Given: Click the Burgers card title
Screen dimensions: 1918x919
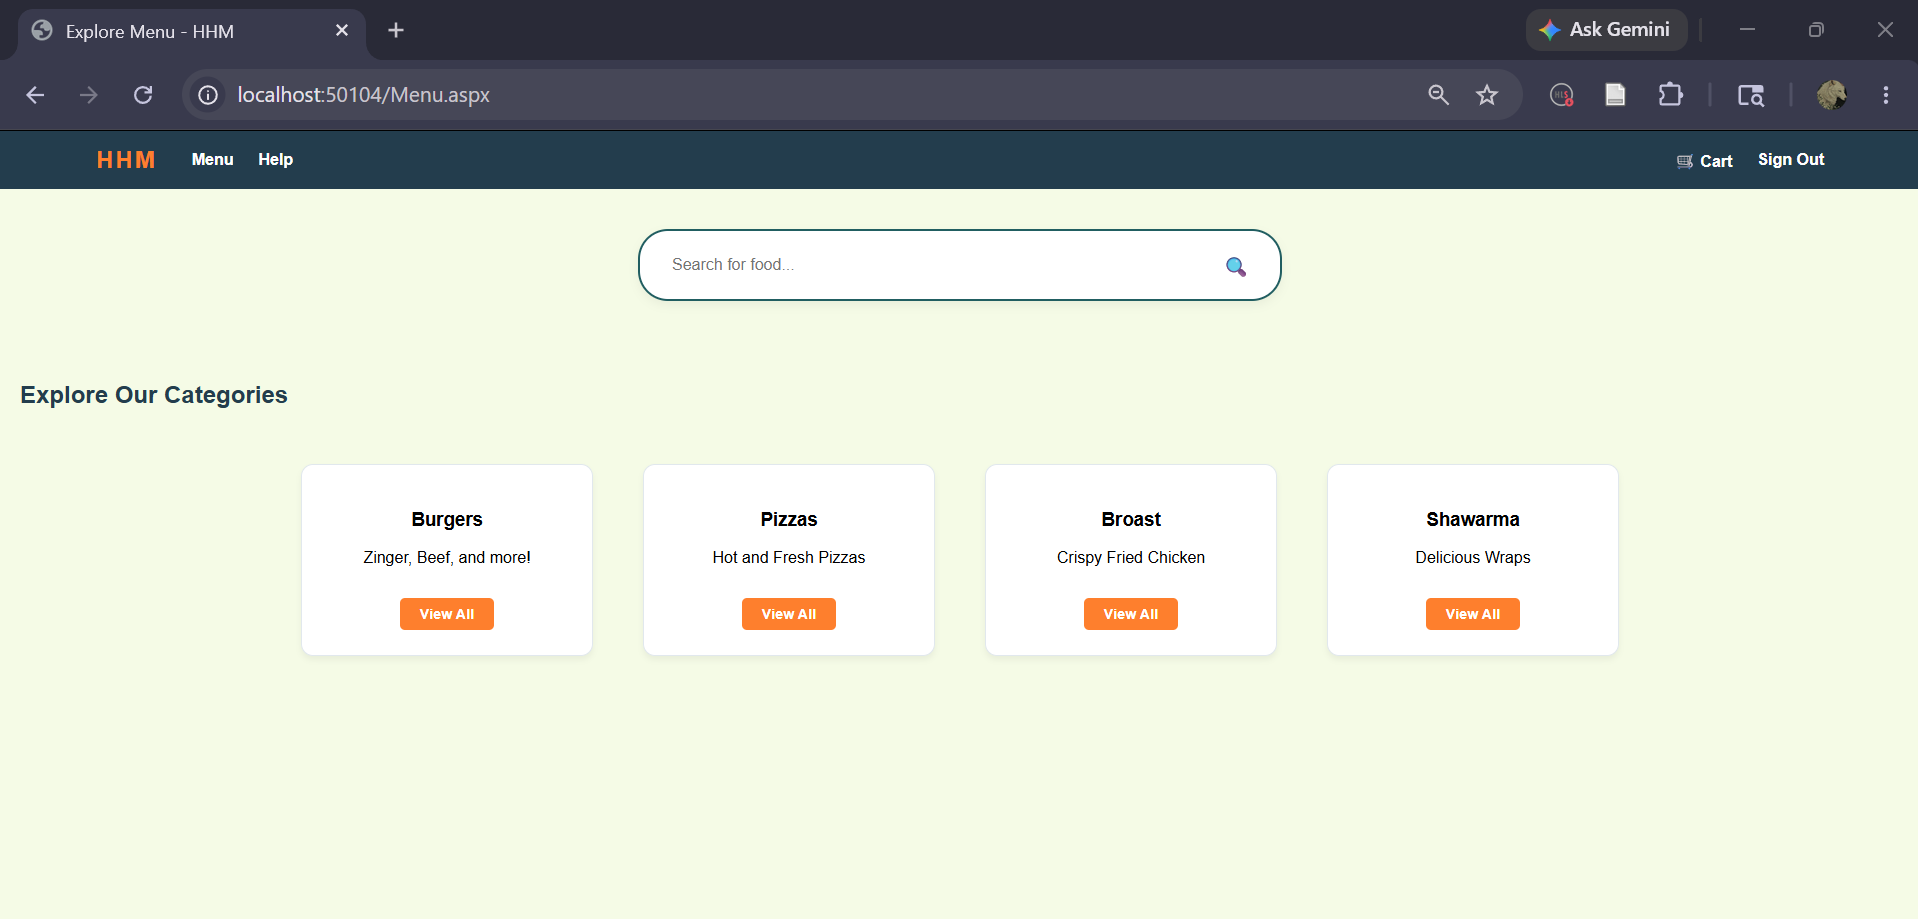Looking at the screenshot, I should 447,519.
